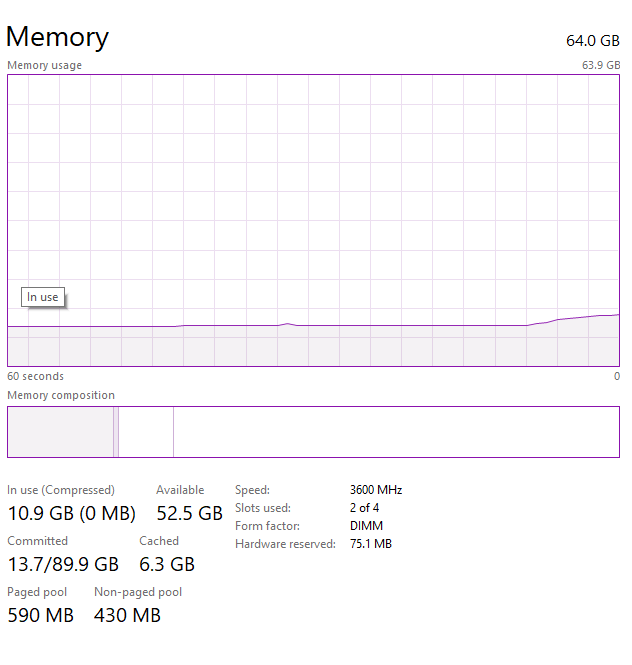Viewport: 632px width, 665px height.
Task: Click the 64.0 GB total capacity label
Action: click(x=593, y=41)
